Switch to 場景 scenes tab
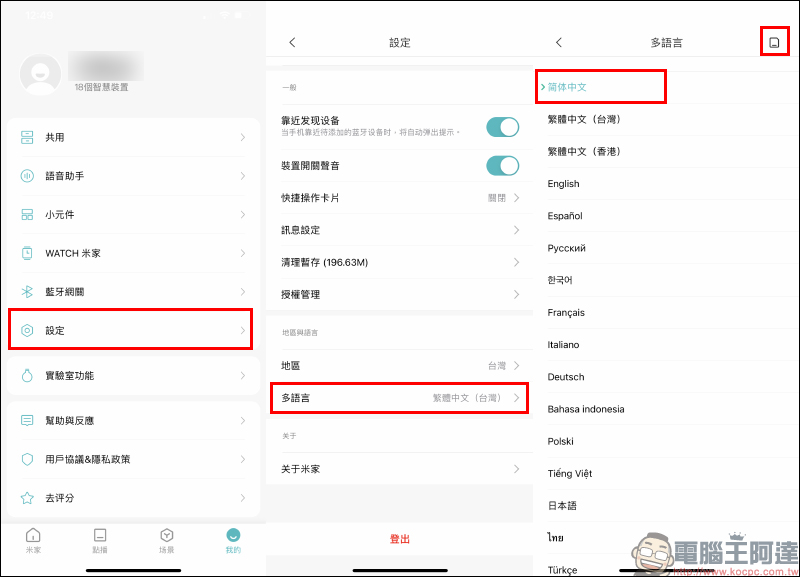This screenshot has height=577, width=800. point(167,540)
